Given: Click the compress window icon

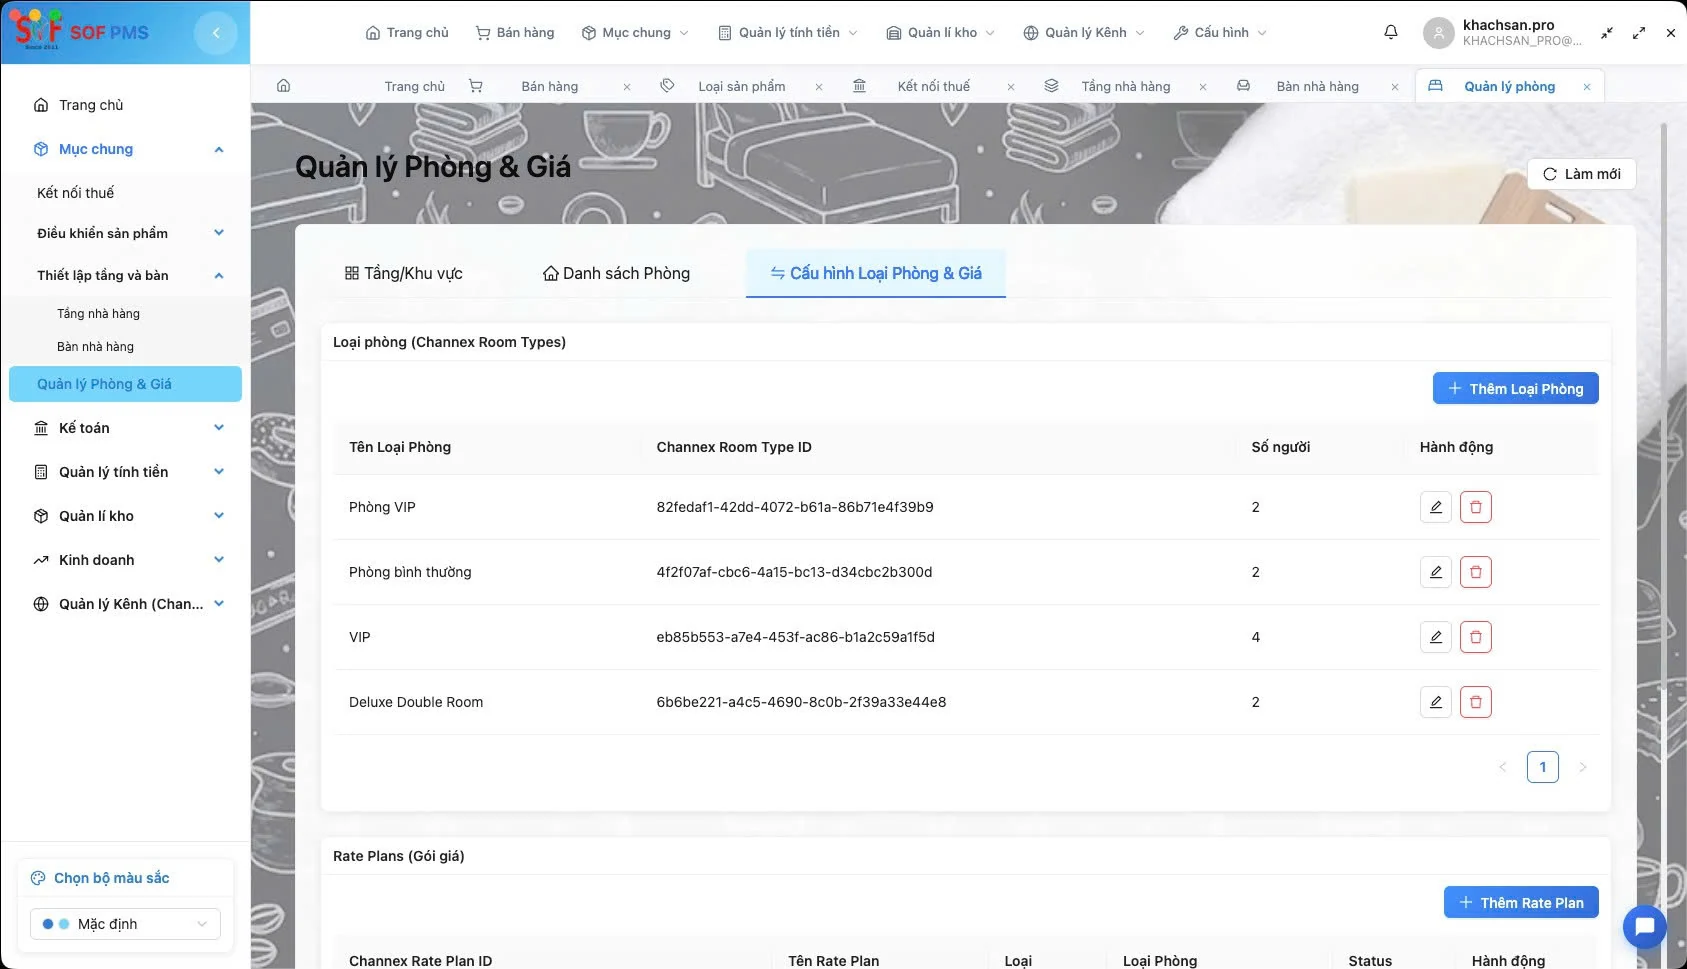Looking at the screenshot, I should [x=1607, y=33].
